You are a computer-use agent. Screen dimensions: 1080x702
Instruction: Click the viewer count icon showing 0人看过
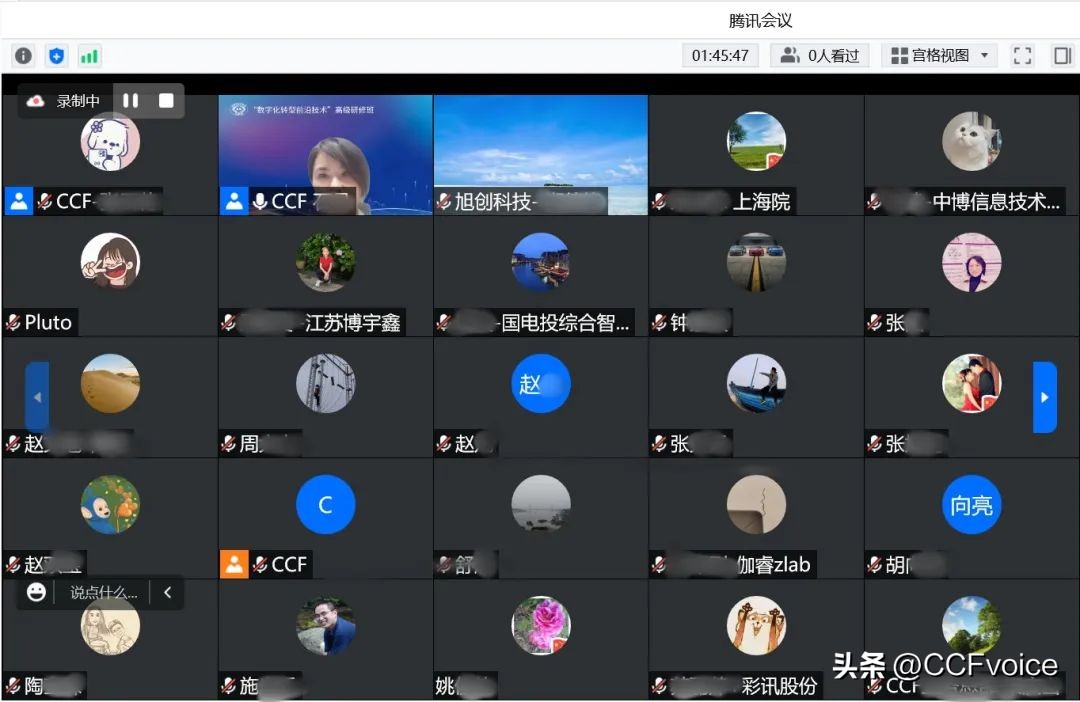790,56
